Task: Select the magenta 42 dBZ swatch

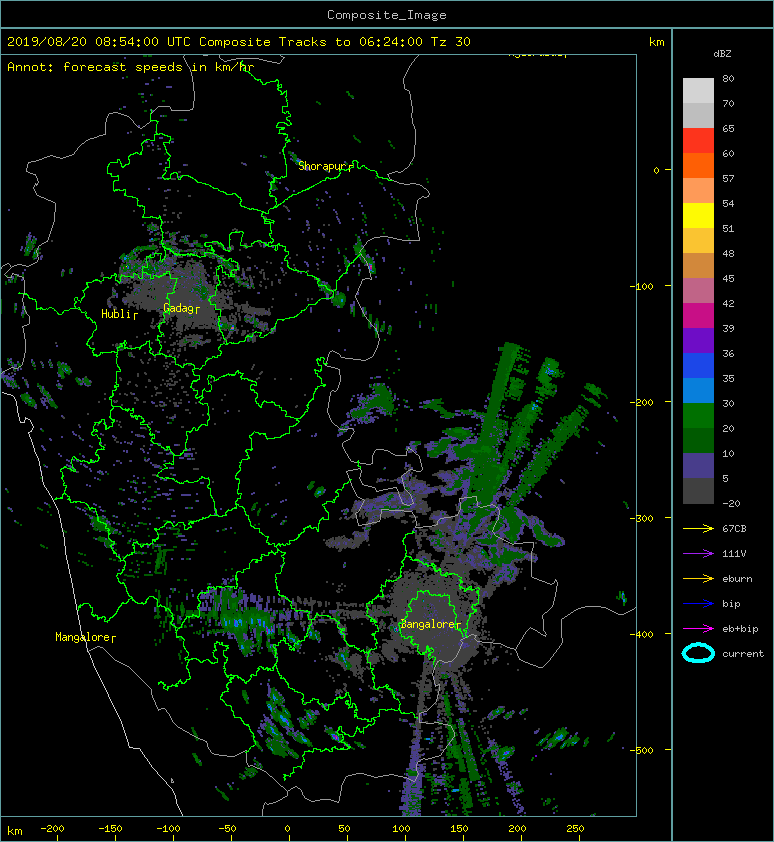Action: 698,315
